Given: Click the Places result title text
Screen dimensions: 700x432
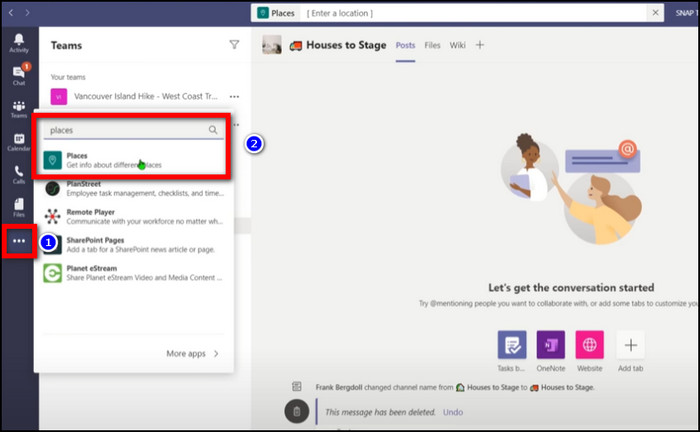Looking at the screenshot, I should pos(77,155).
